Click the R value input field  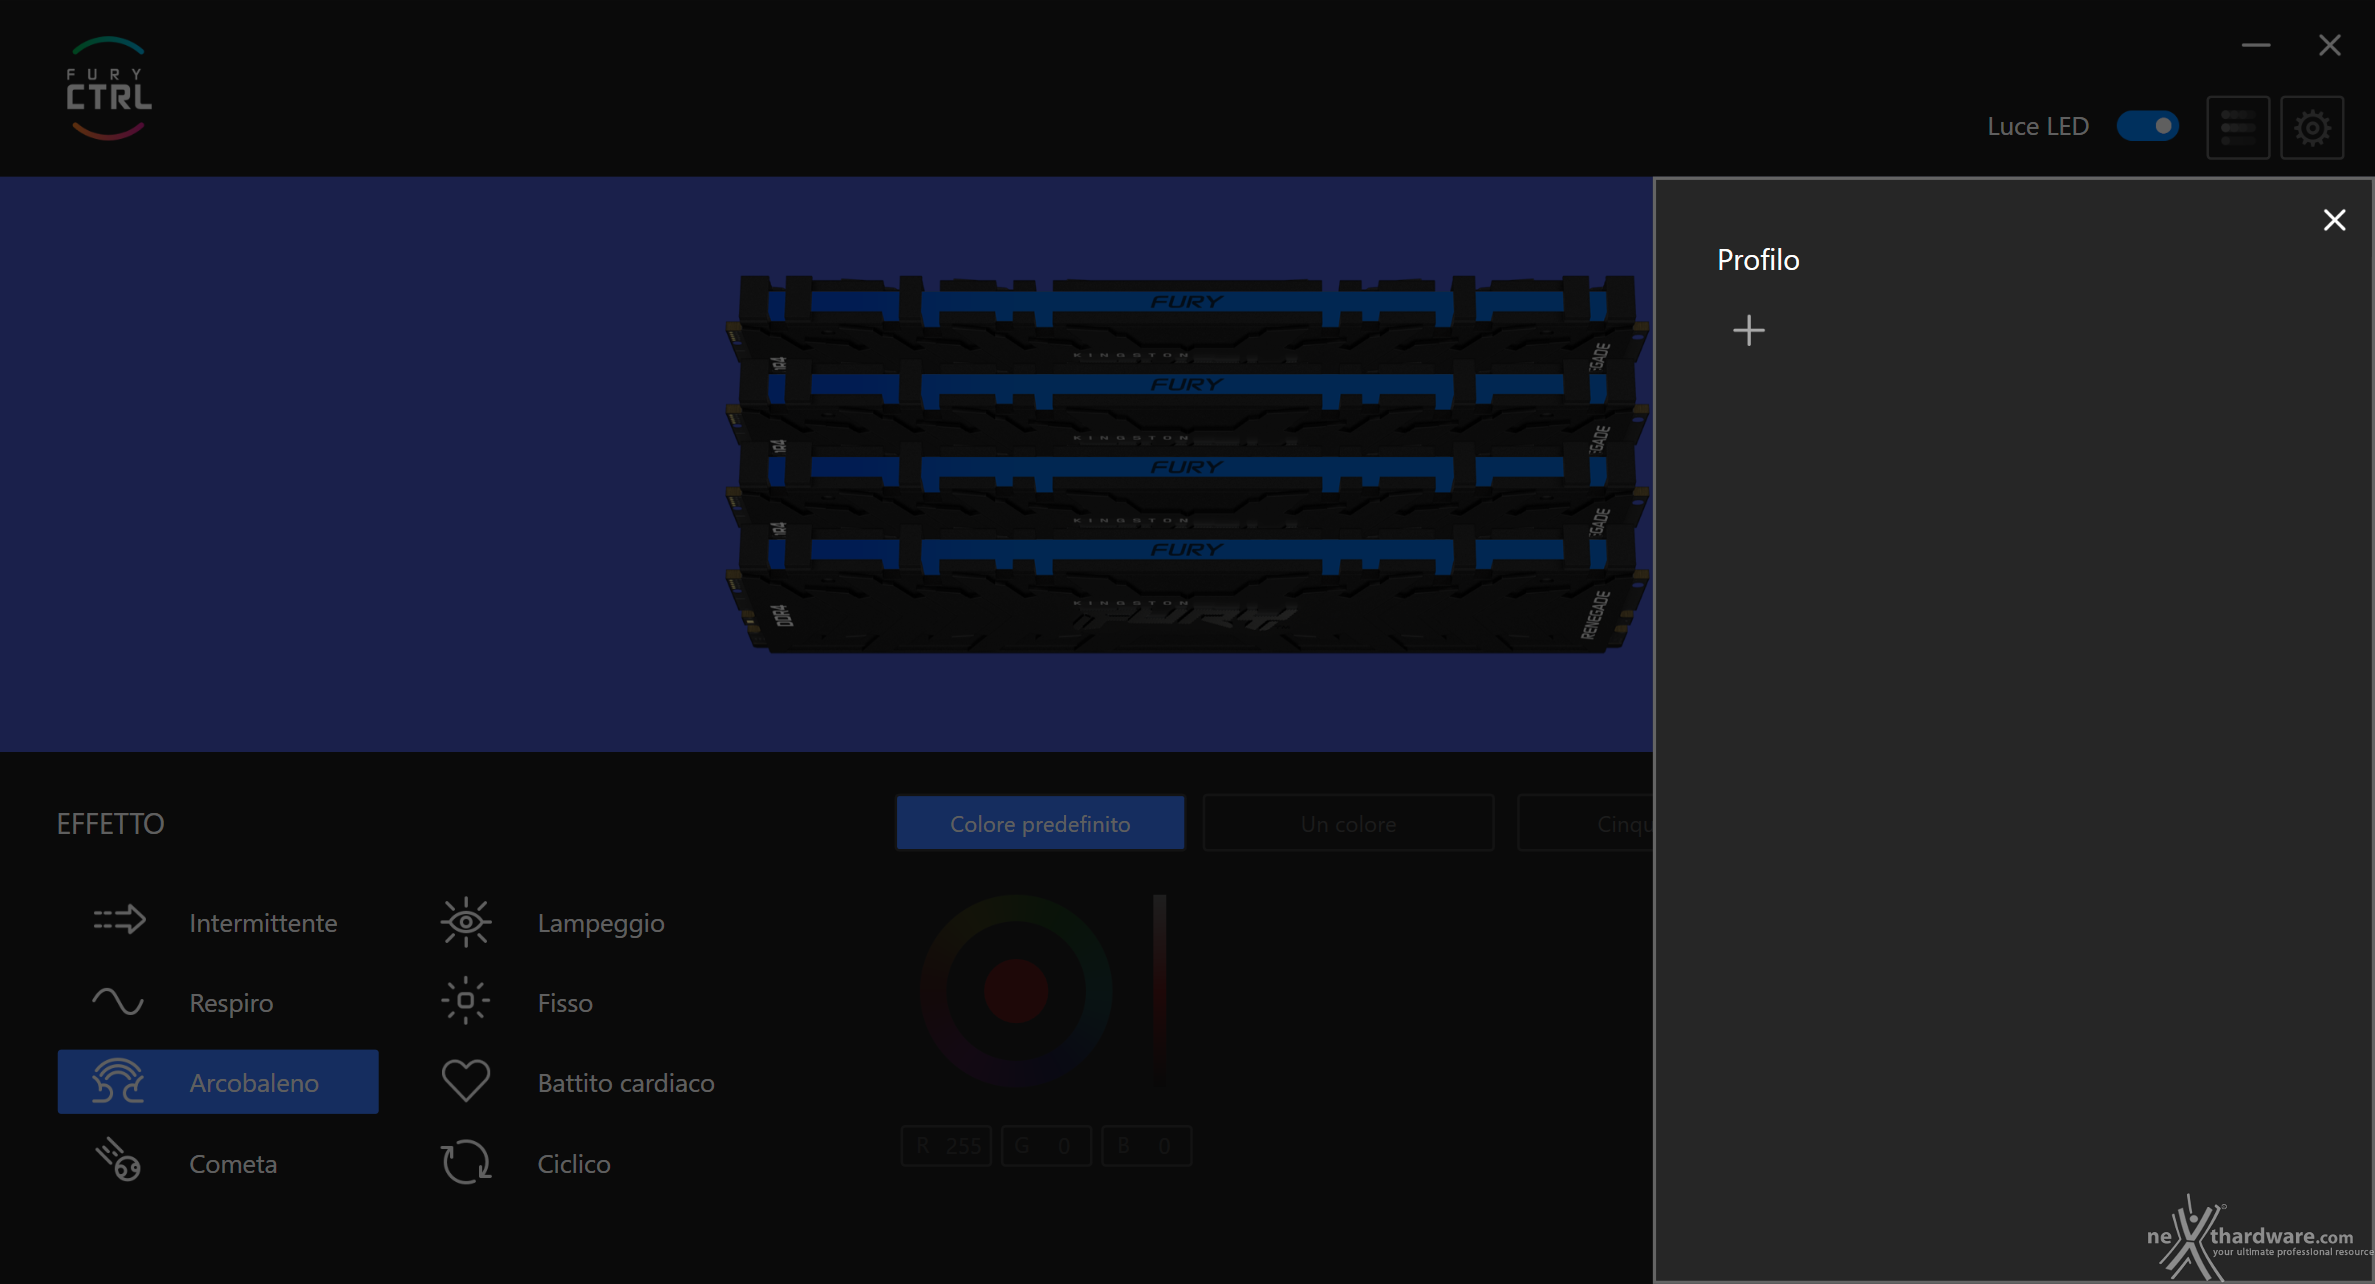coord(946,1145)
